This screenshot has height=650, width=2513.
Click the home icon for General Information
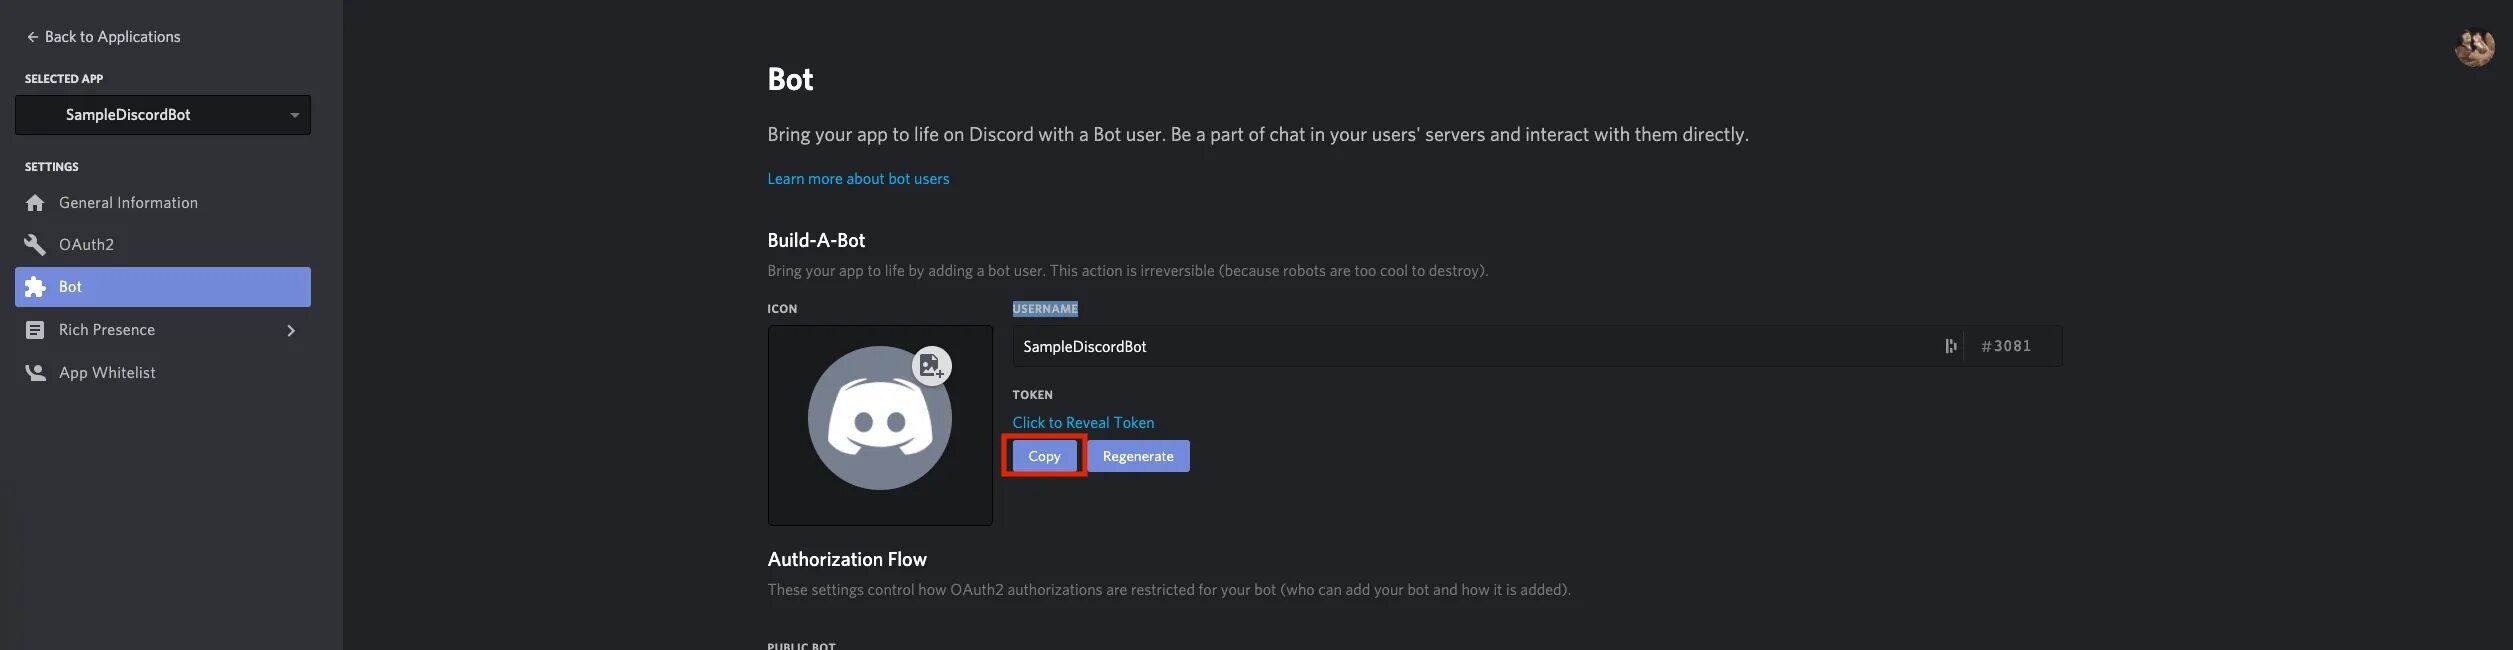tap(35, 203)
